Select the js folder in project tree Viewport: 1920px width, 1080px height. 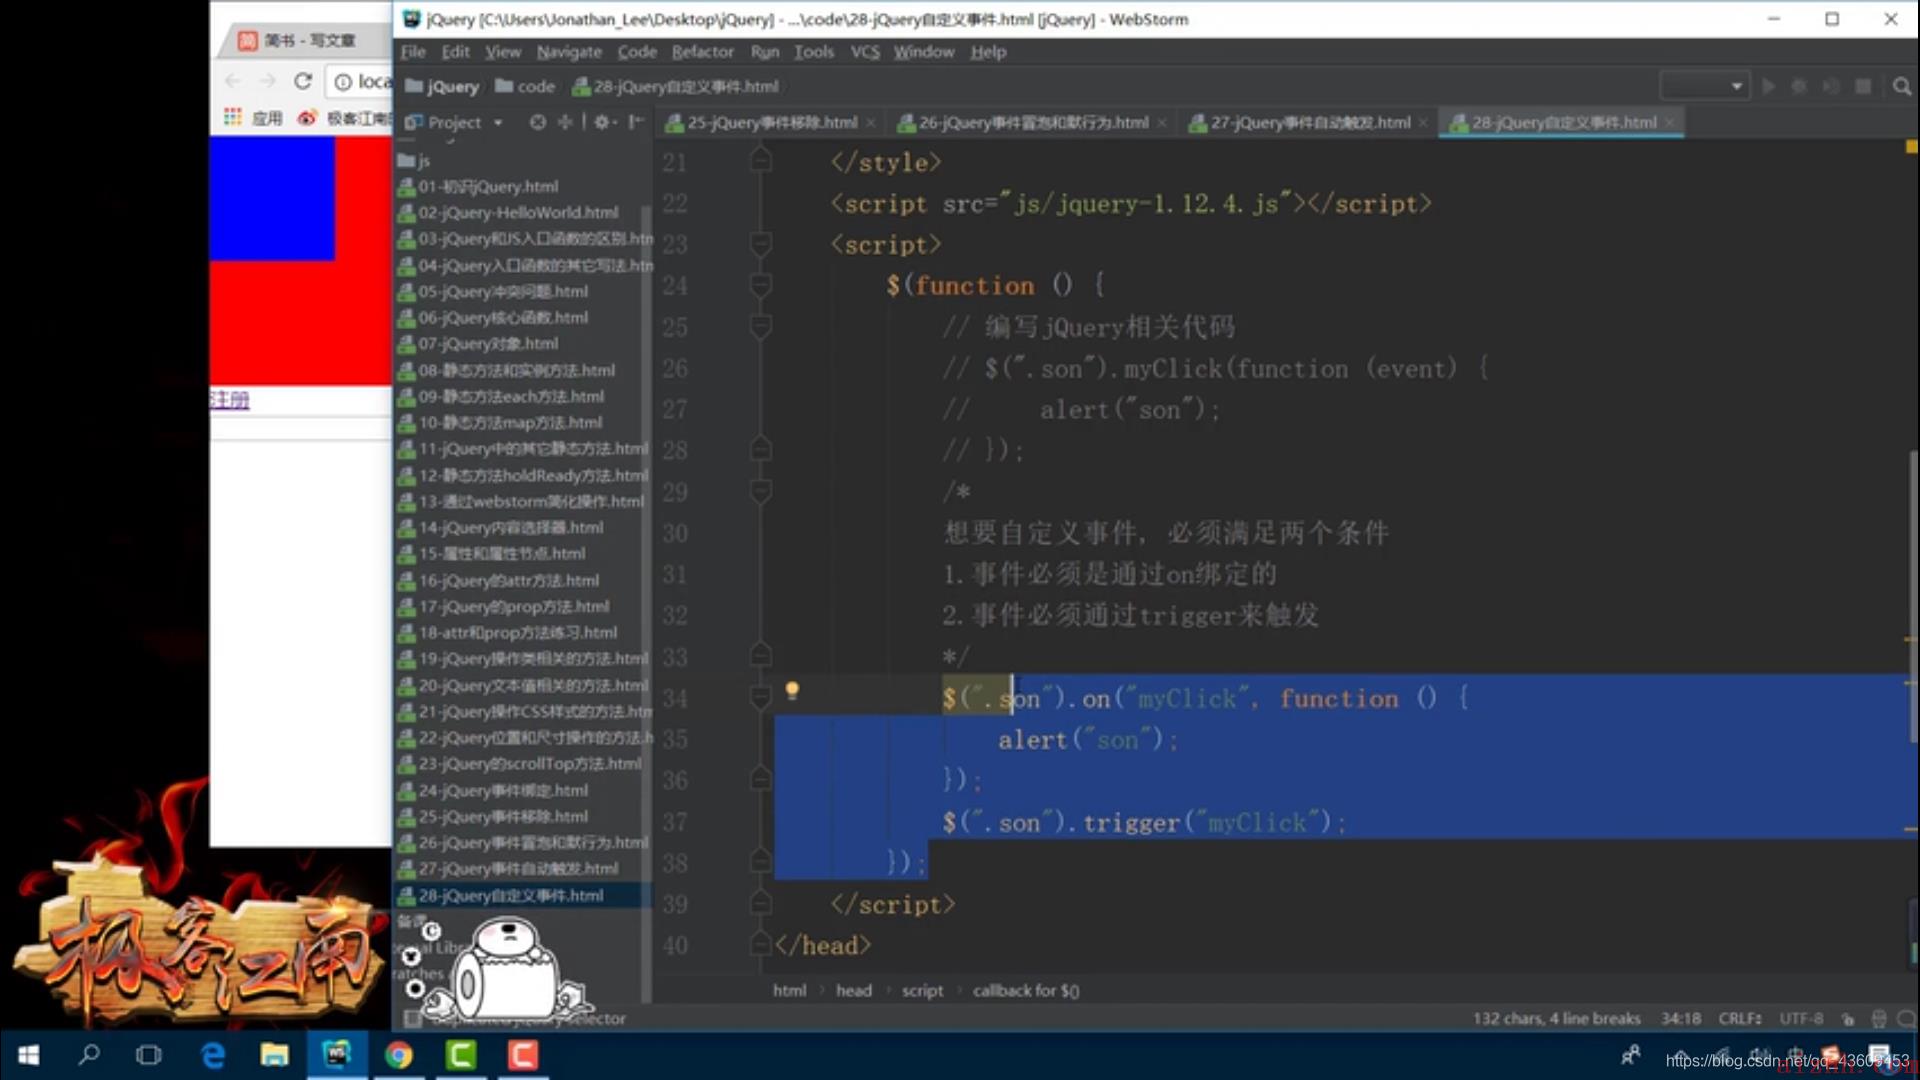(414, 160)
